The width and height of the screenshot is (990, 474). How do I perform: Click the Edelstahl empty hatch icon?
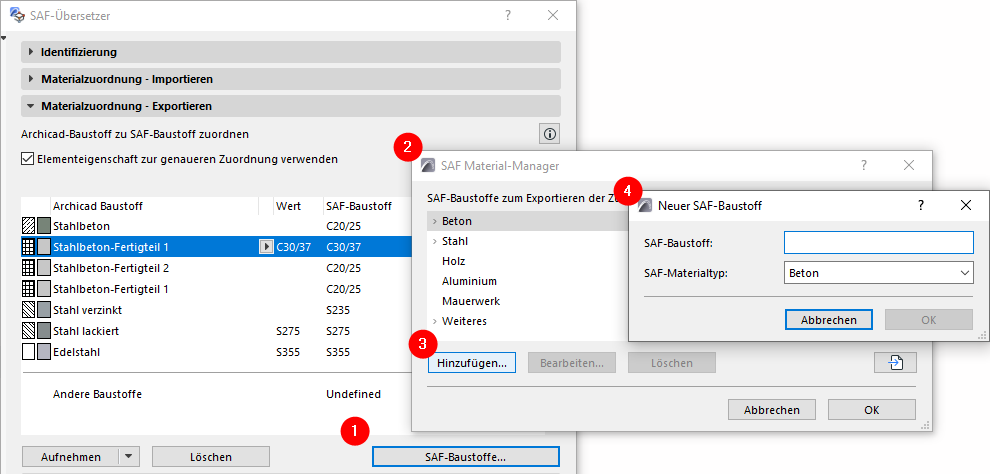click(x=28, y=352)
